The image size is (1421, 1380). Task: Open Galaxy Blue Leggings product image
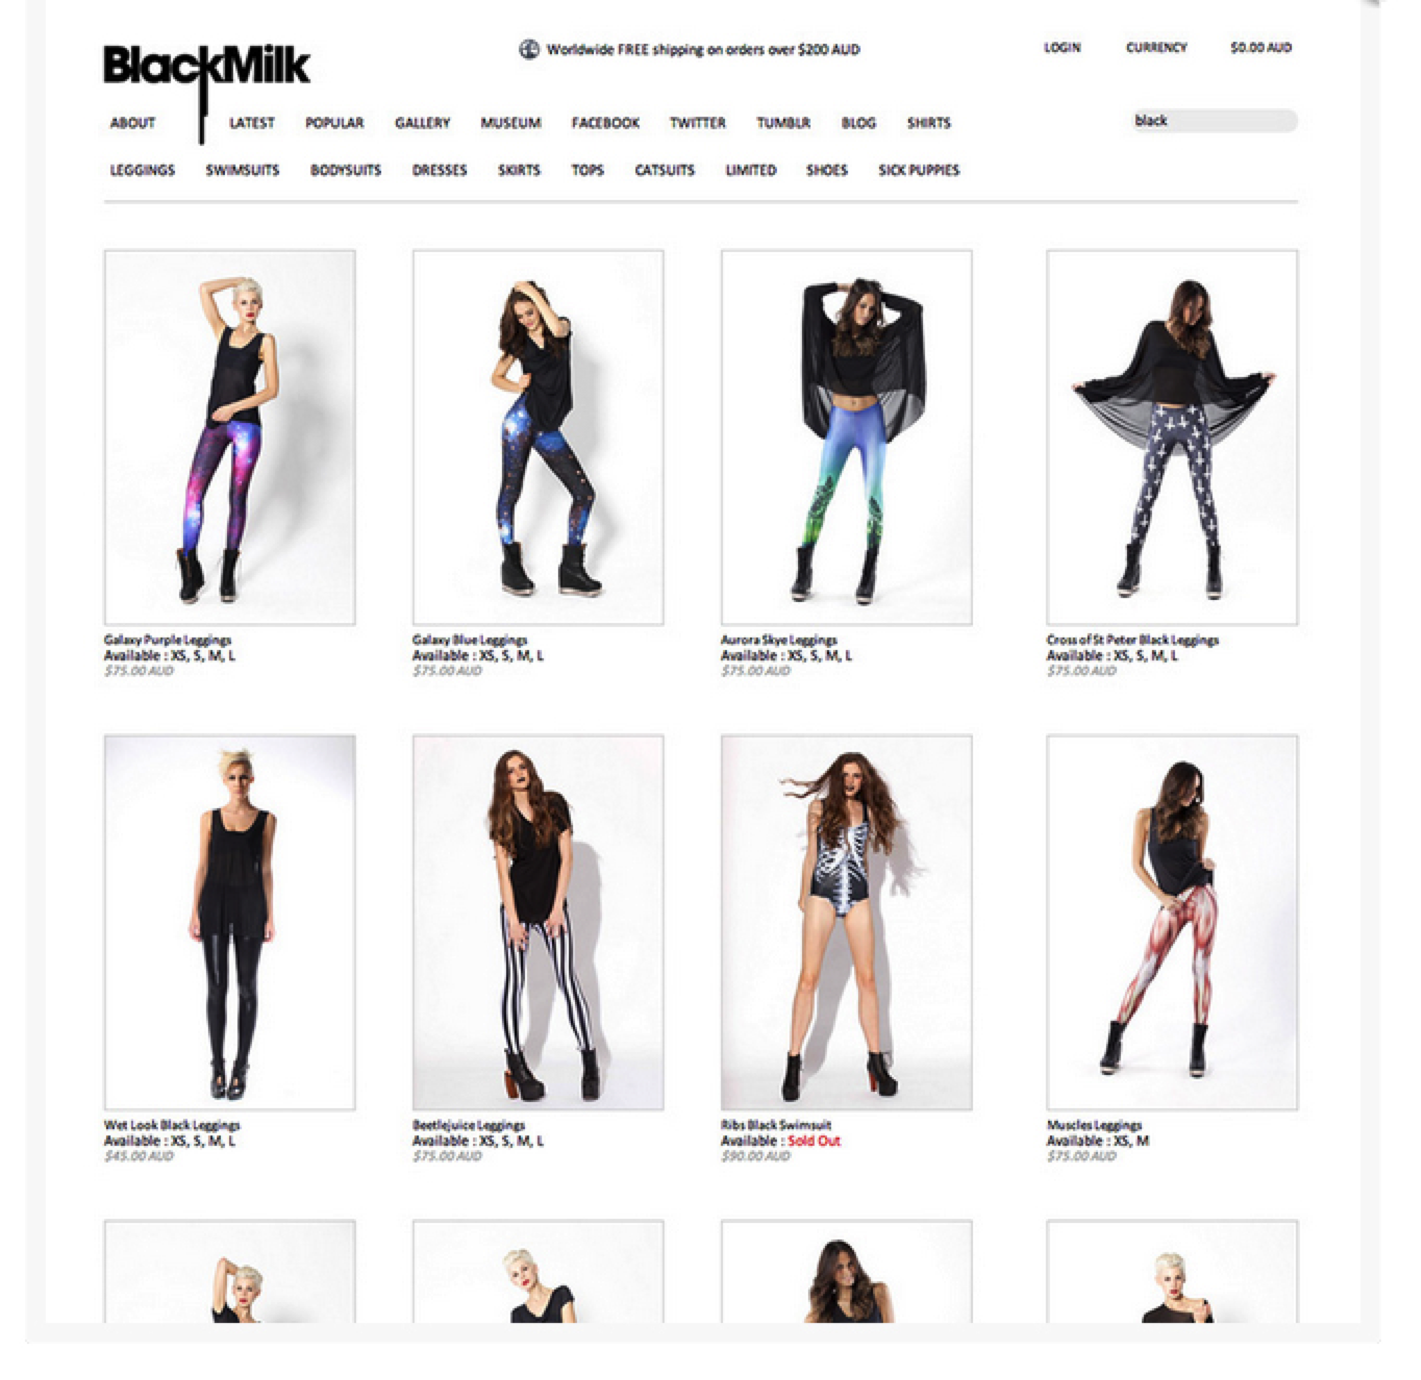(x=538, y=437)
